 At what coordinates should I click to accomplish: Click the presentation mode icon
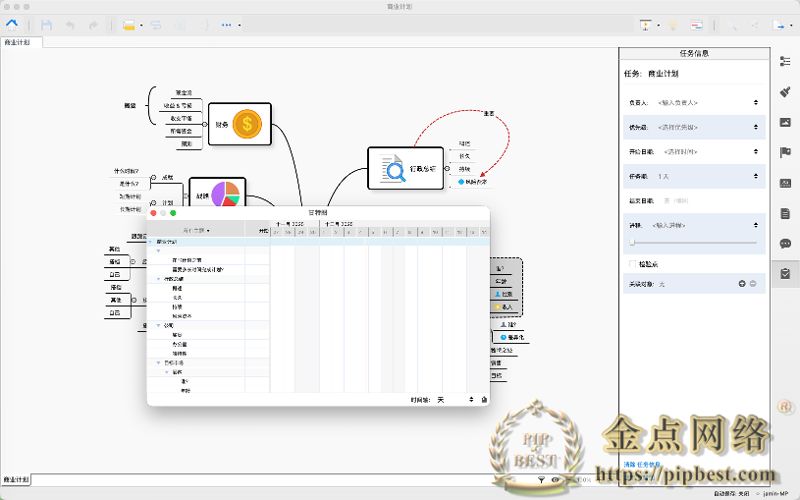(645, 24)
